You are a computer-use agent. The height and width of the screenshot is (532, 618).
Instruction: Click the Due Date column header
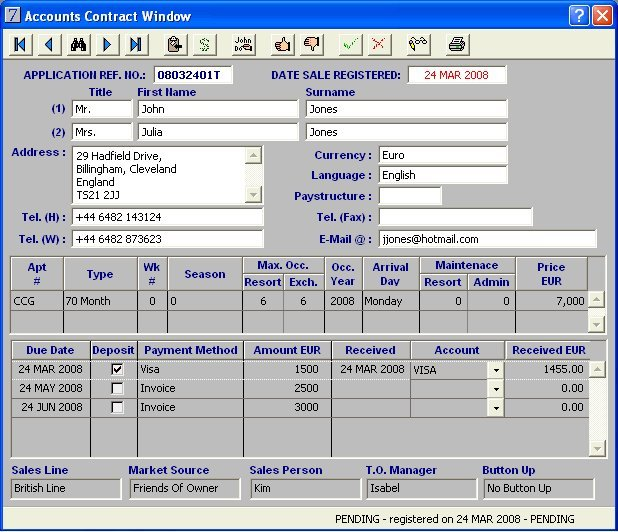(x=50, y=350)
